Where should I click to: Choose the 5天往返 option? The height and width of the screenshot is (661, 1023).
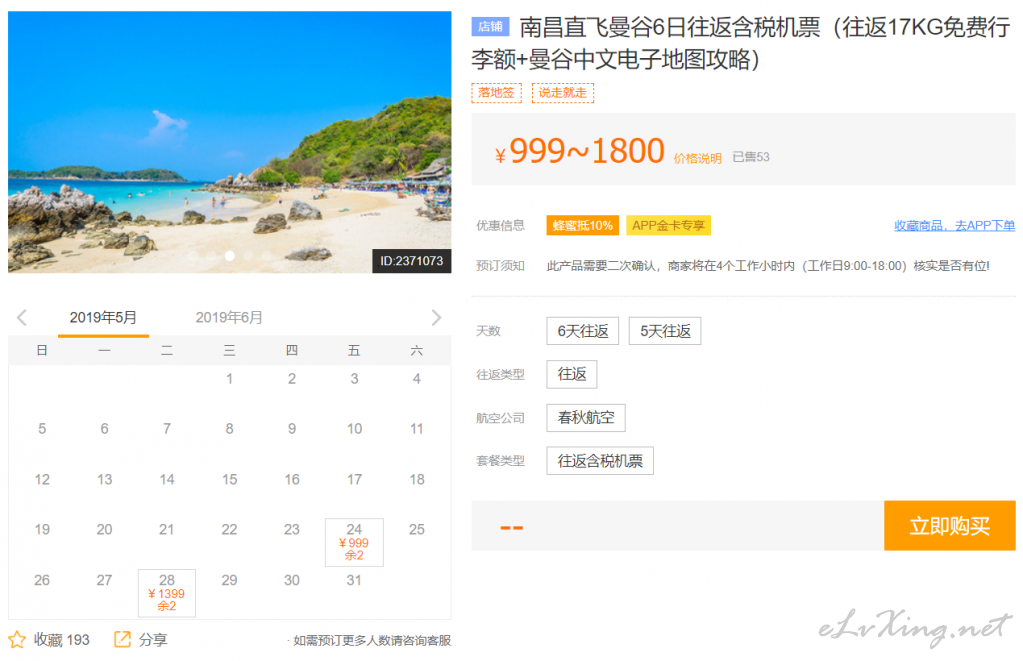click(665, 331)
